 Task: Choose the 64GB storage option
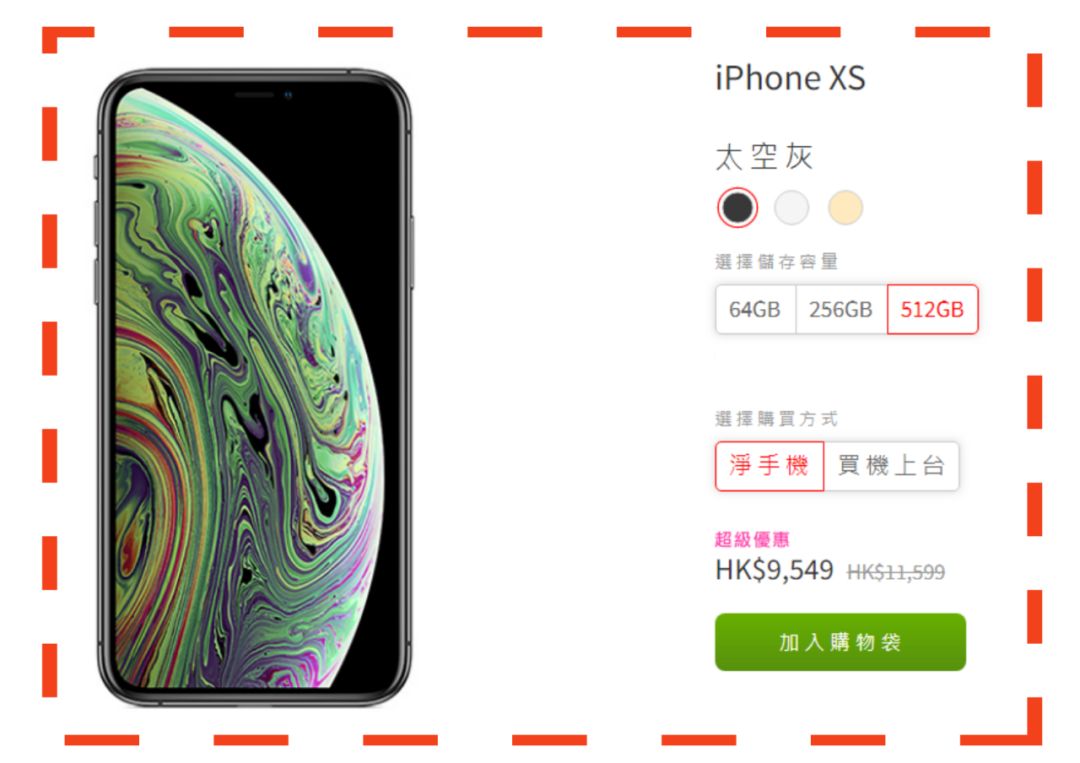tap(756, 309)
